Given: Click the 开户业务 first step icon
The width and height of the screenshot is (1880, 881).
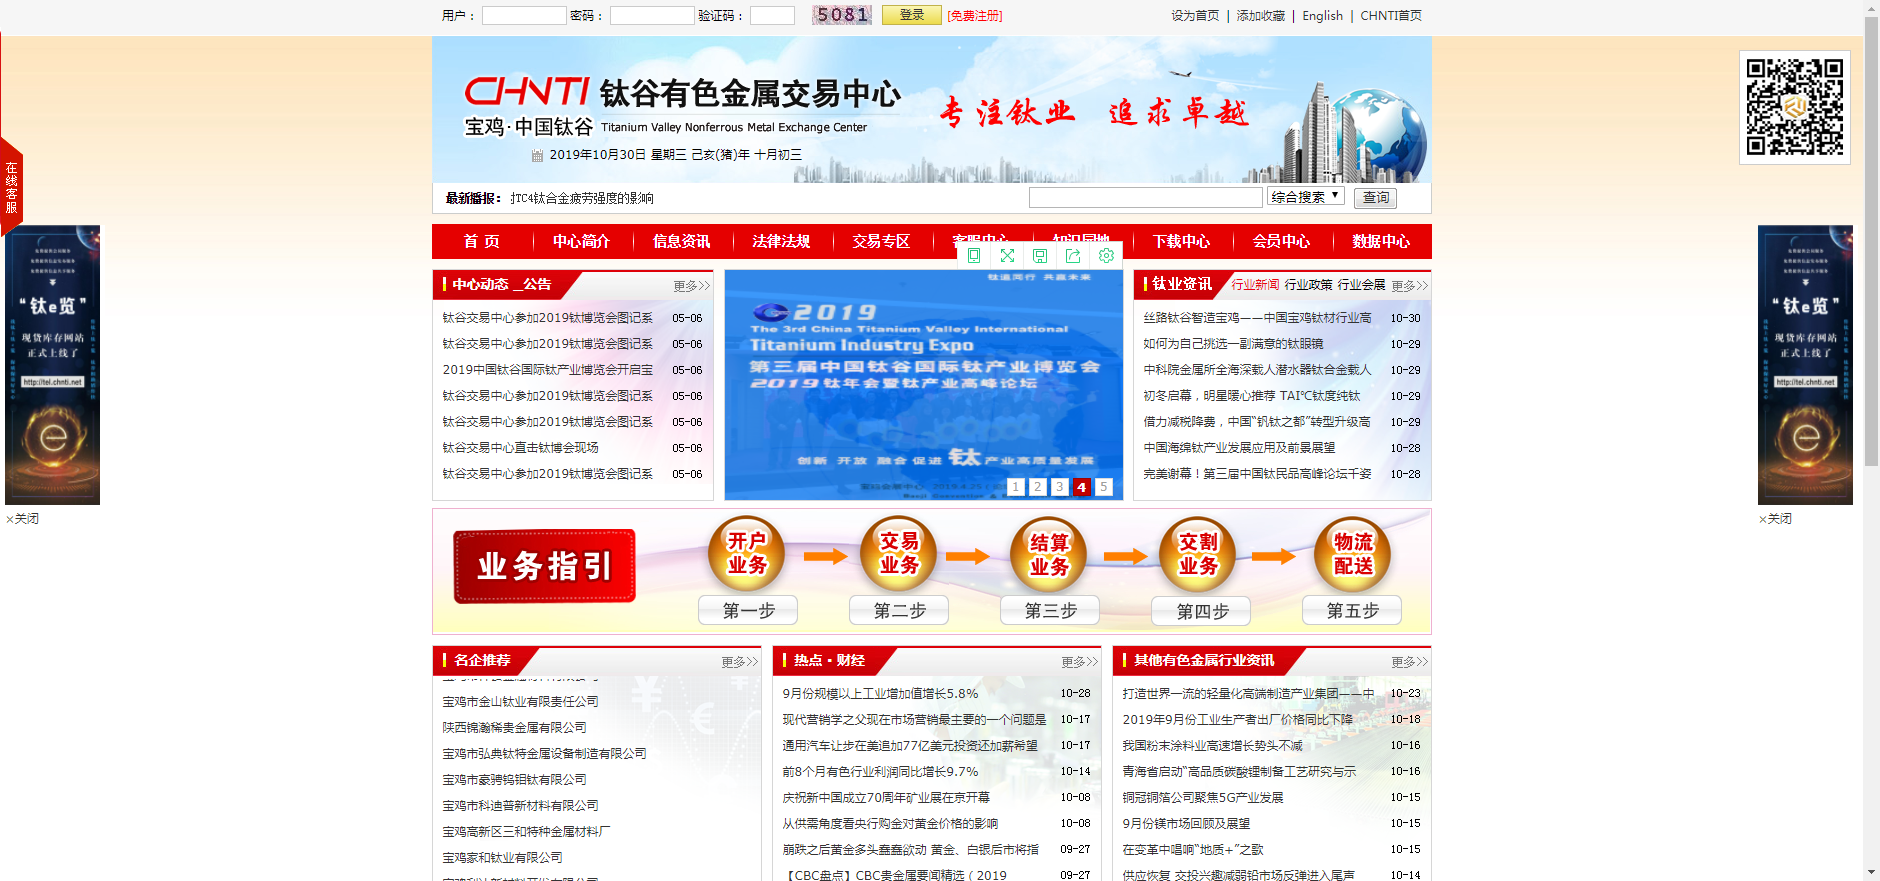Looking at the screenshot, I should pos(746,553).
